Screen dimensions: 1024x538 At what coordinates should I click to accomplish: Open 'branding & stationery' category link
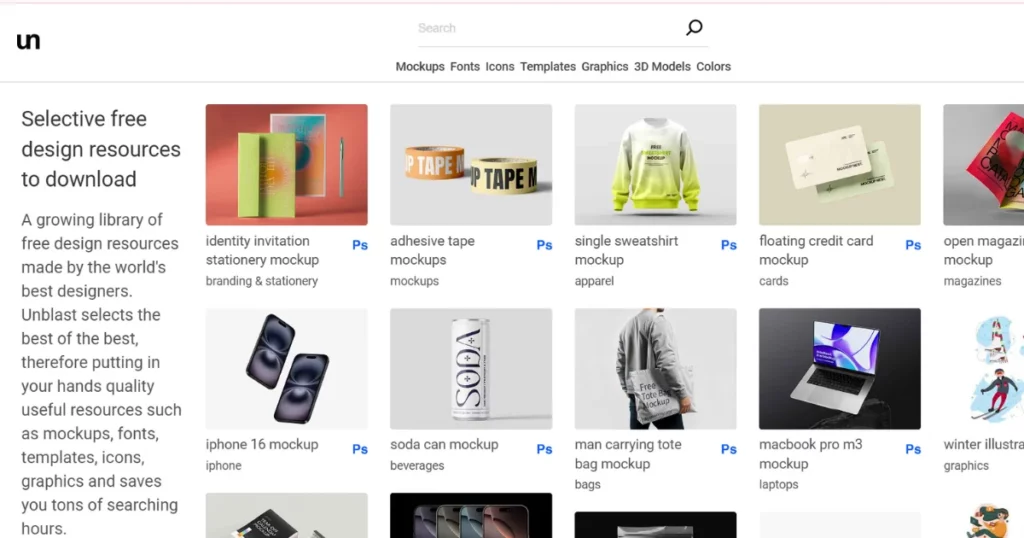pos(262,281)
